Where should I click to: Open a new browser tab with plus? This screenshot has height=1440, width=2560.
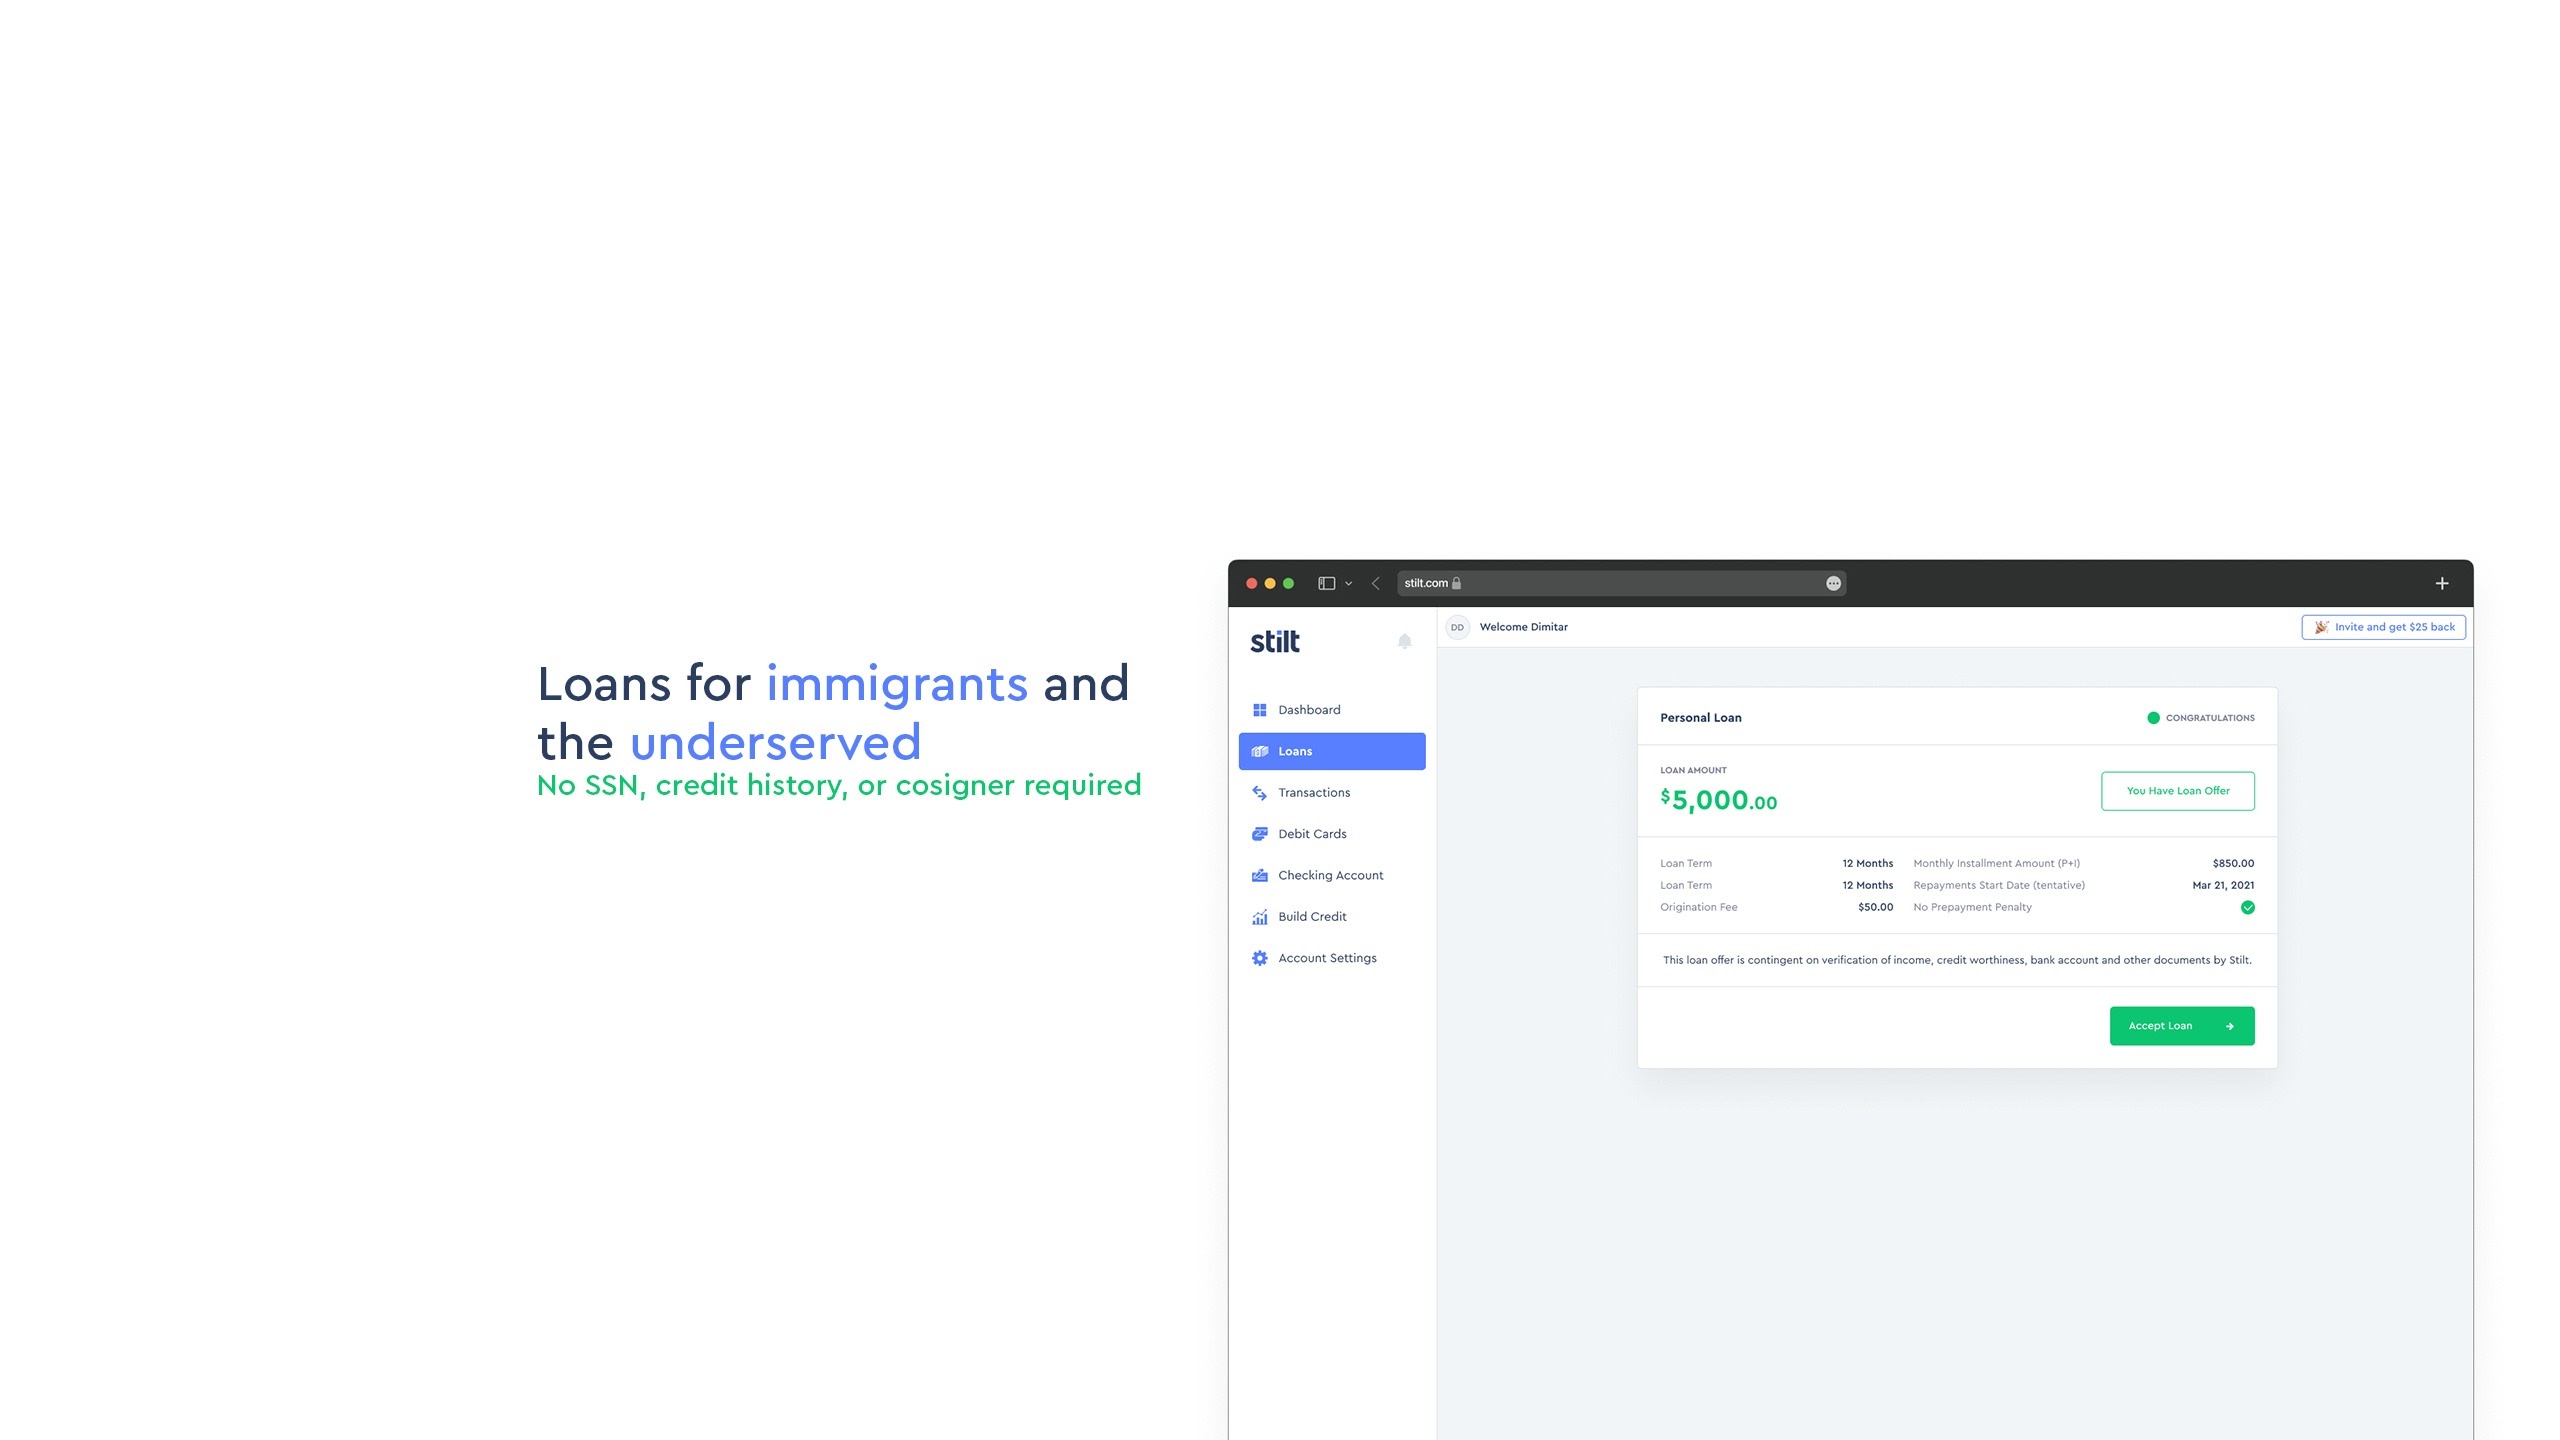(x=2441, y=583)
